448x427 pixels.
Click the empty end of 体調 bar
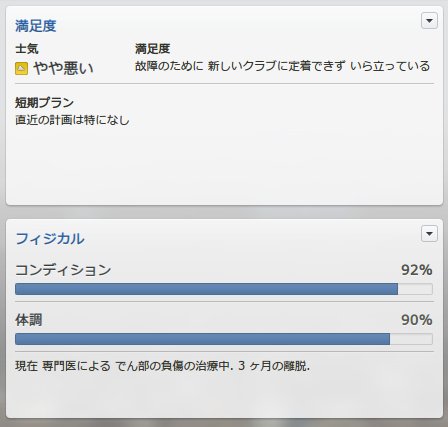click(x=411, y=339)
